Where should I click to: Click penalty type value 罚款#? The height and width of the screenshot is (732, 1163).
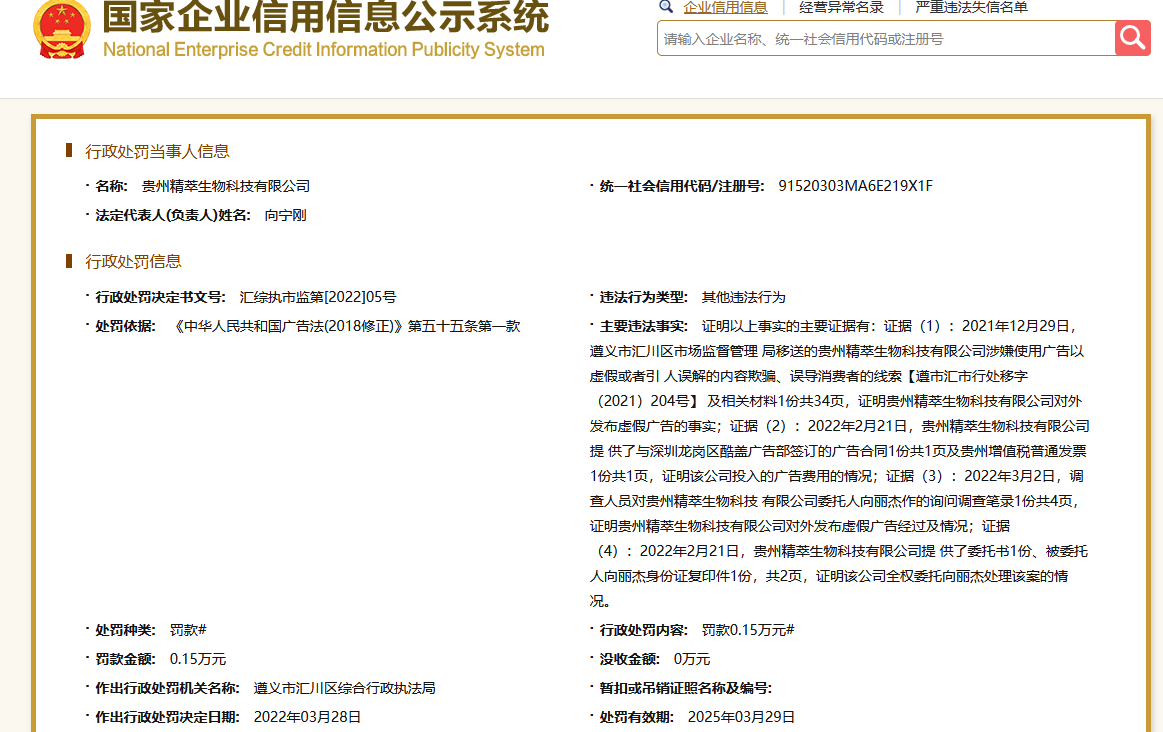coord(188,630)
